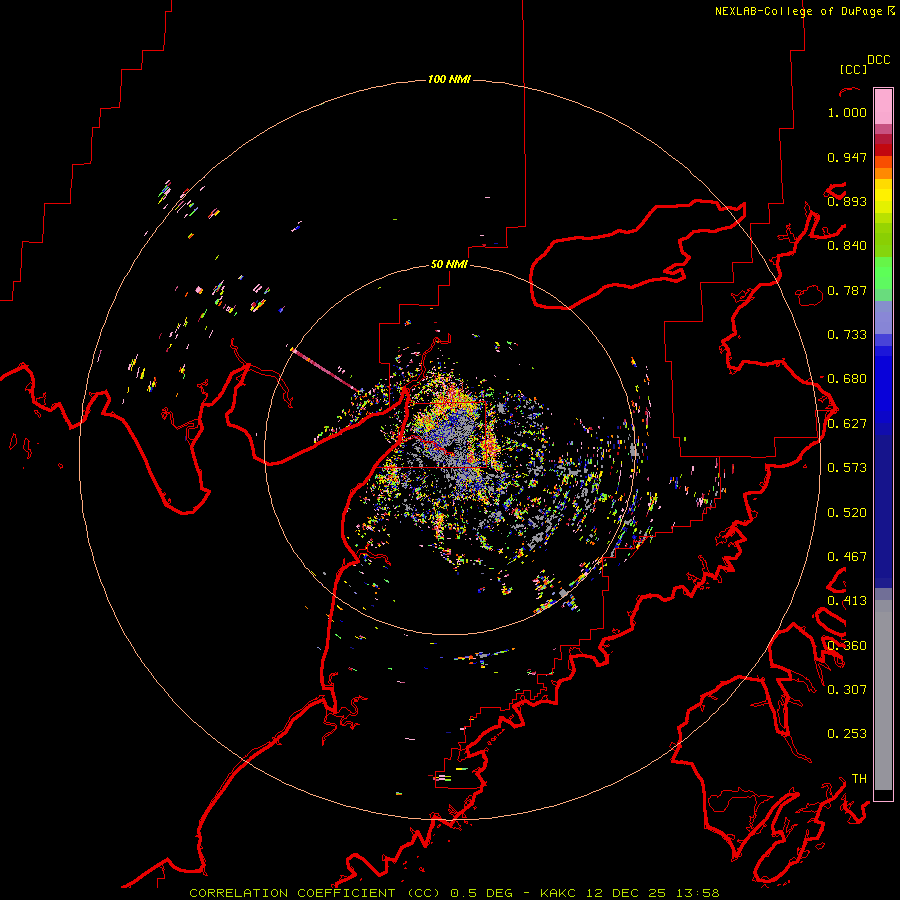Image resolution: width=900 pixels, height=900 pixels.
Task: Click the 0.787 legend value
Action: pyautogui.click(x=847, y=290)
